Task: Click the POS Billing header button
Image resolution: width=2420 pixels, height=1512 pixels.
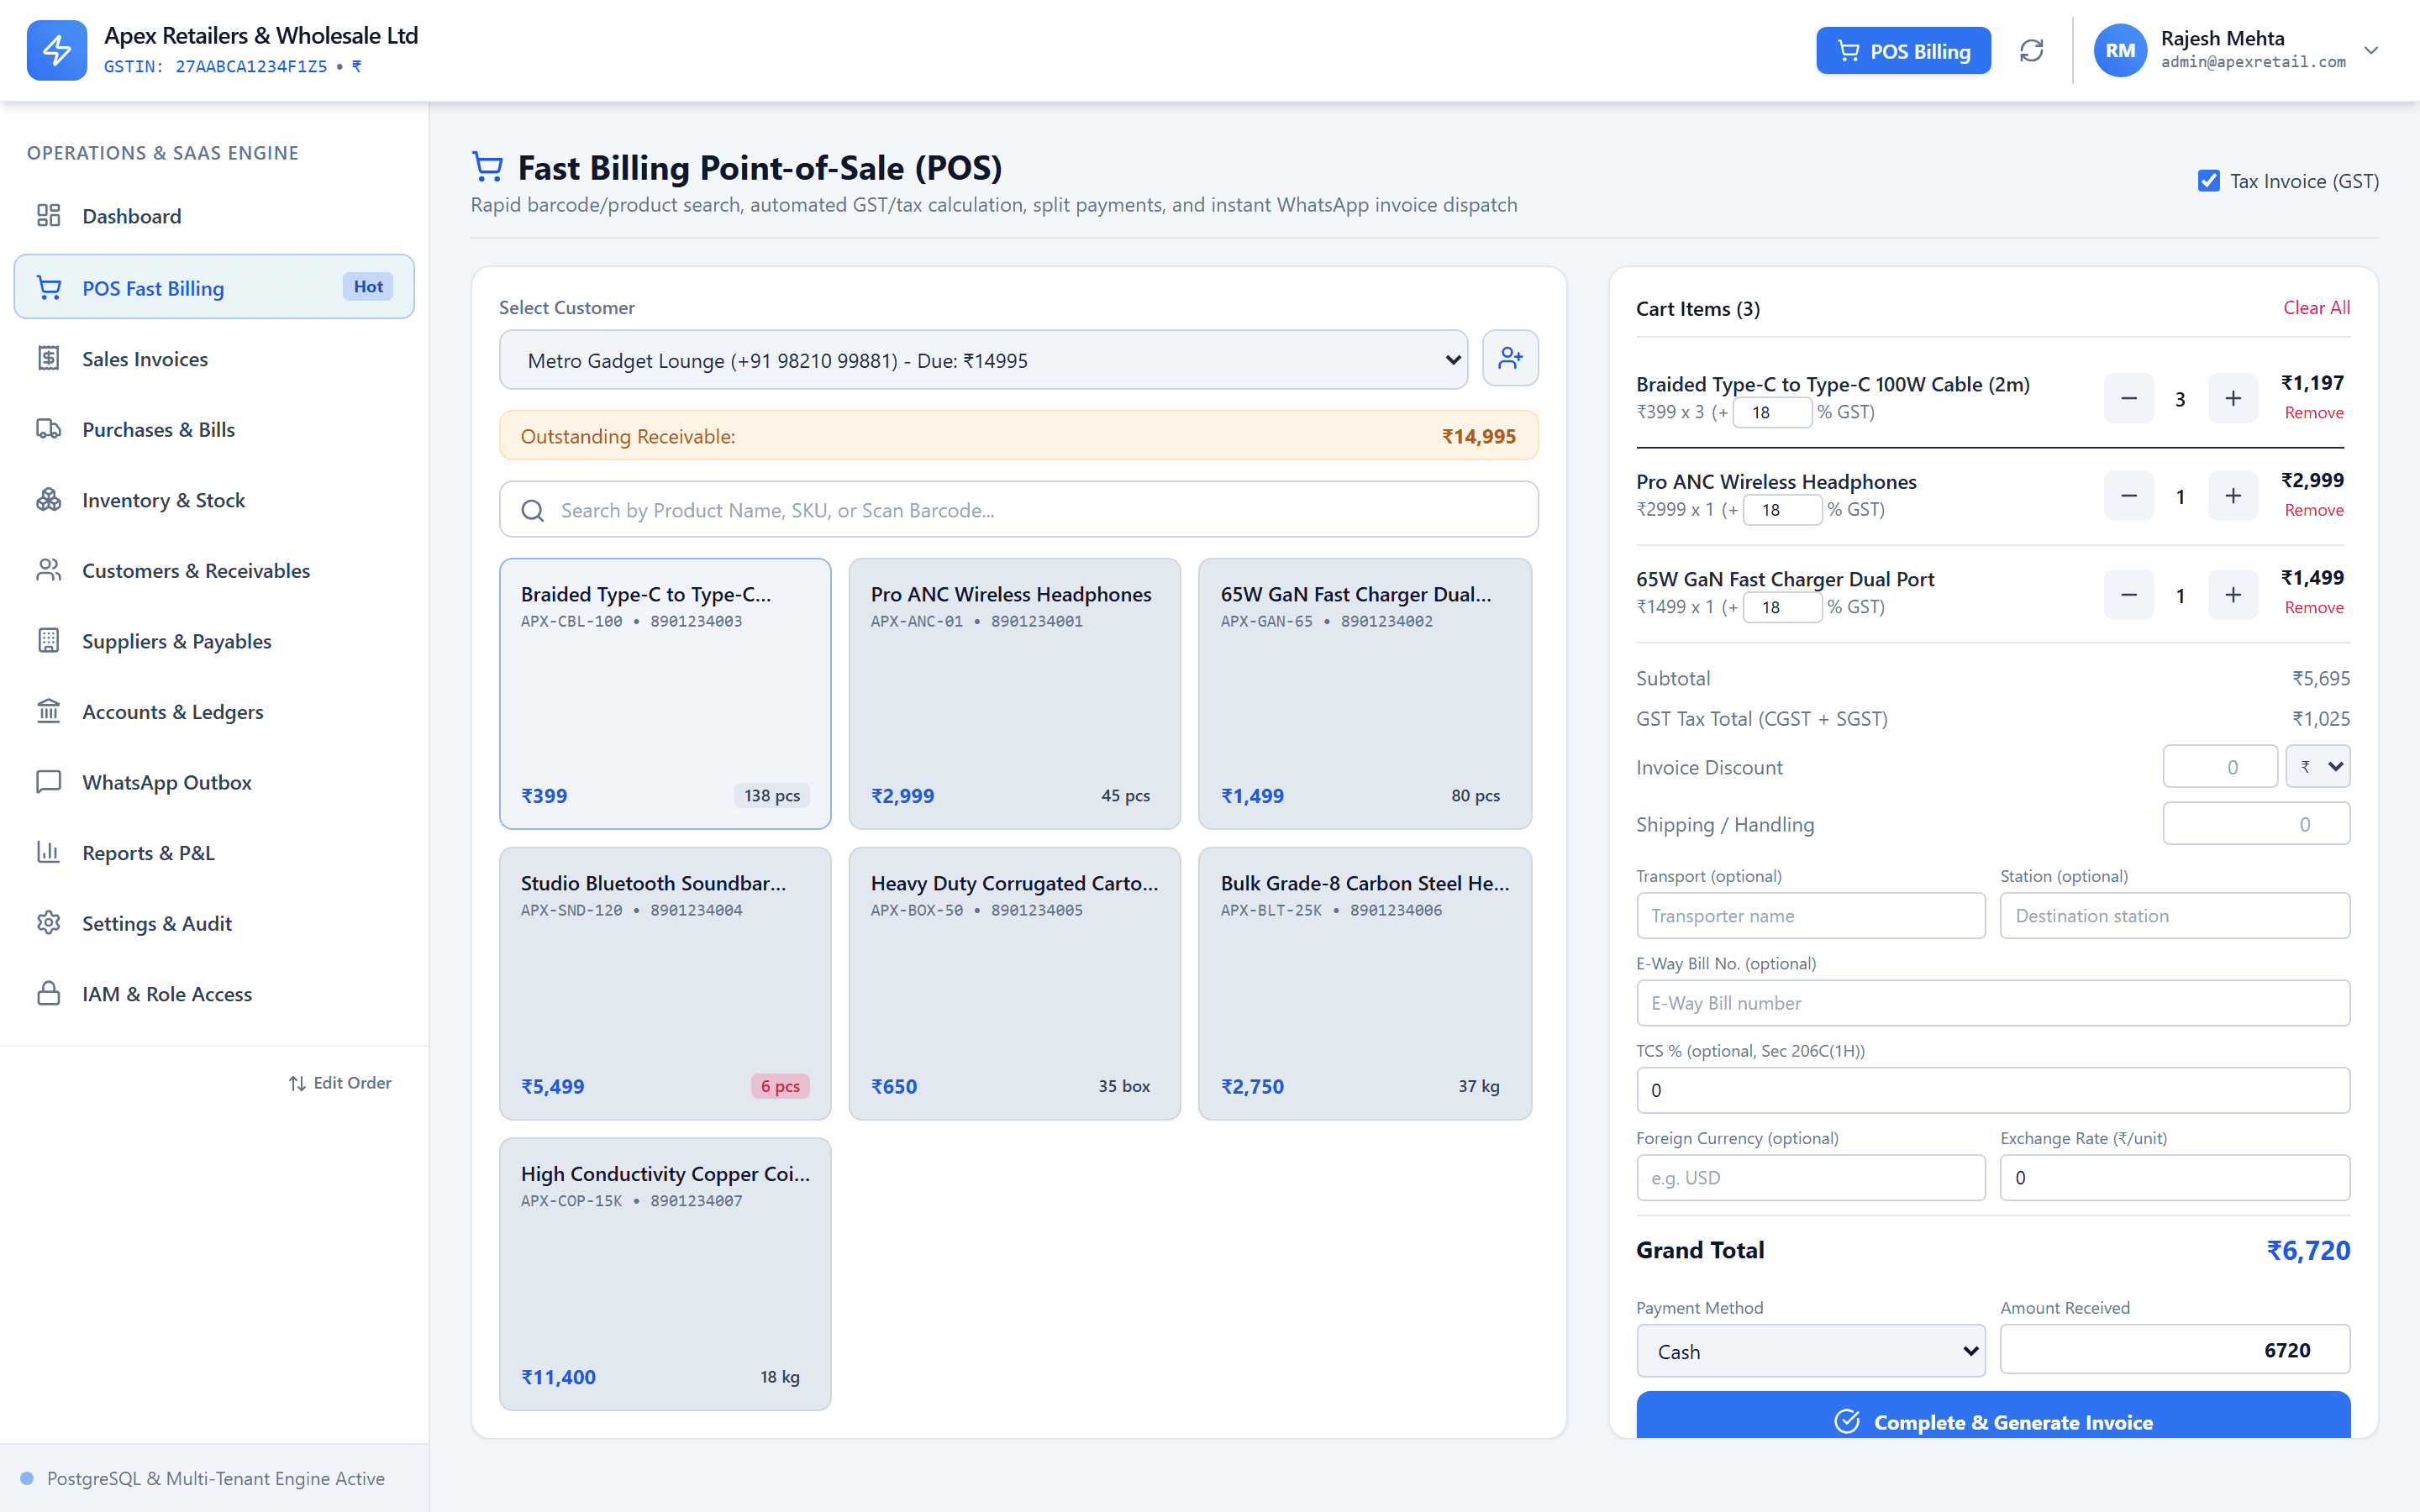Action: pos(1903,51)
